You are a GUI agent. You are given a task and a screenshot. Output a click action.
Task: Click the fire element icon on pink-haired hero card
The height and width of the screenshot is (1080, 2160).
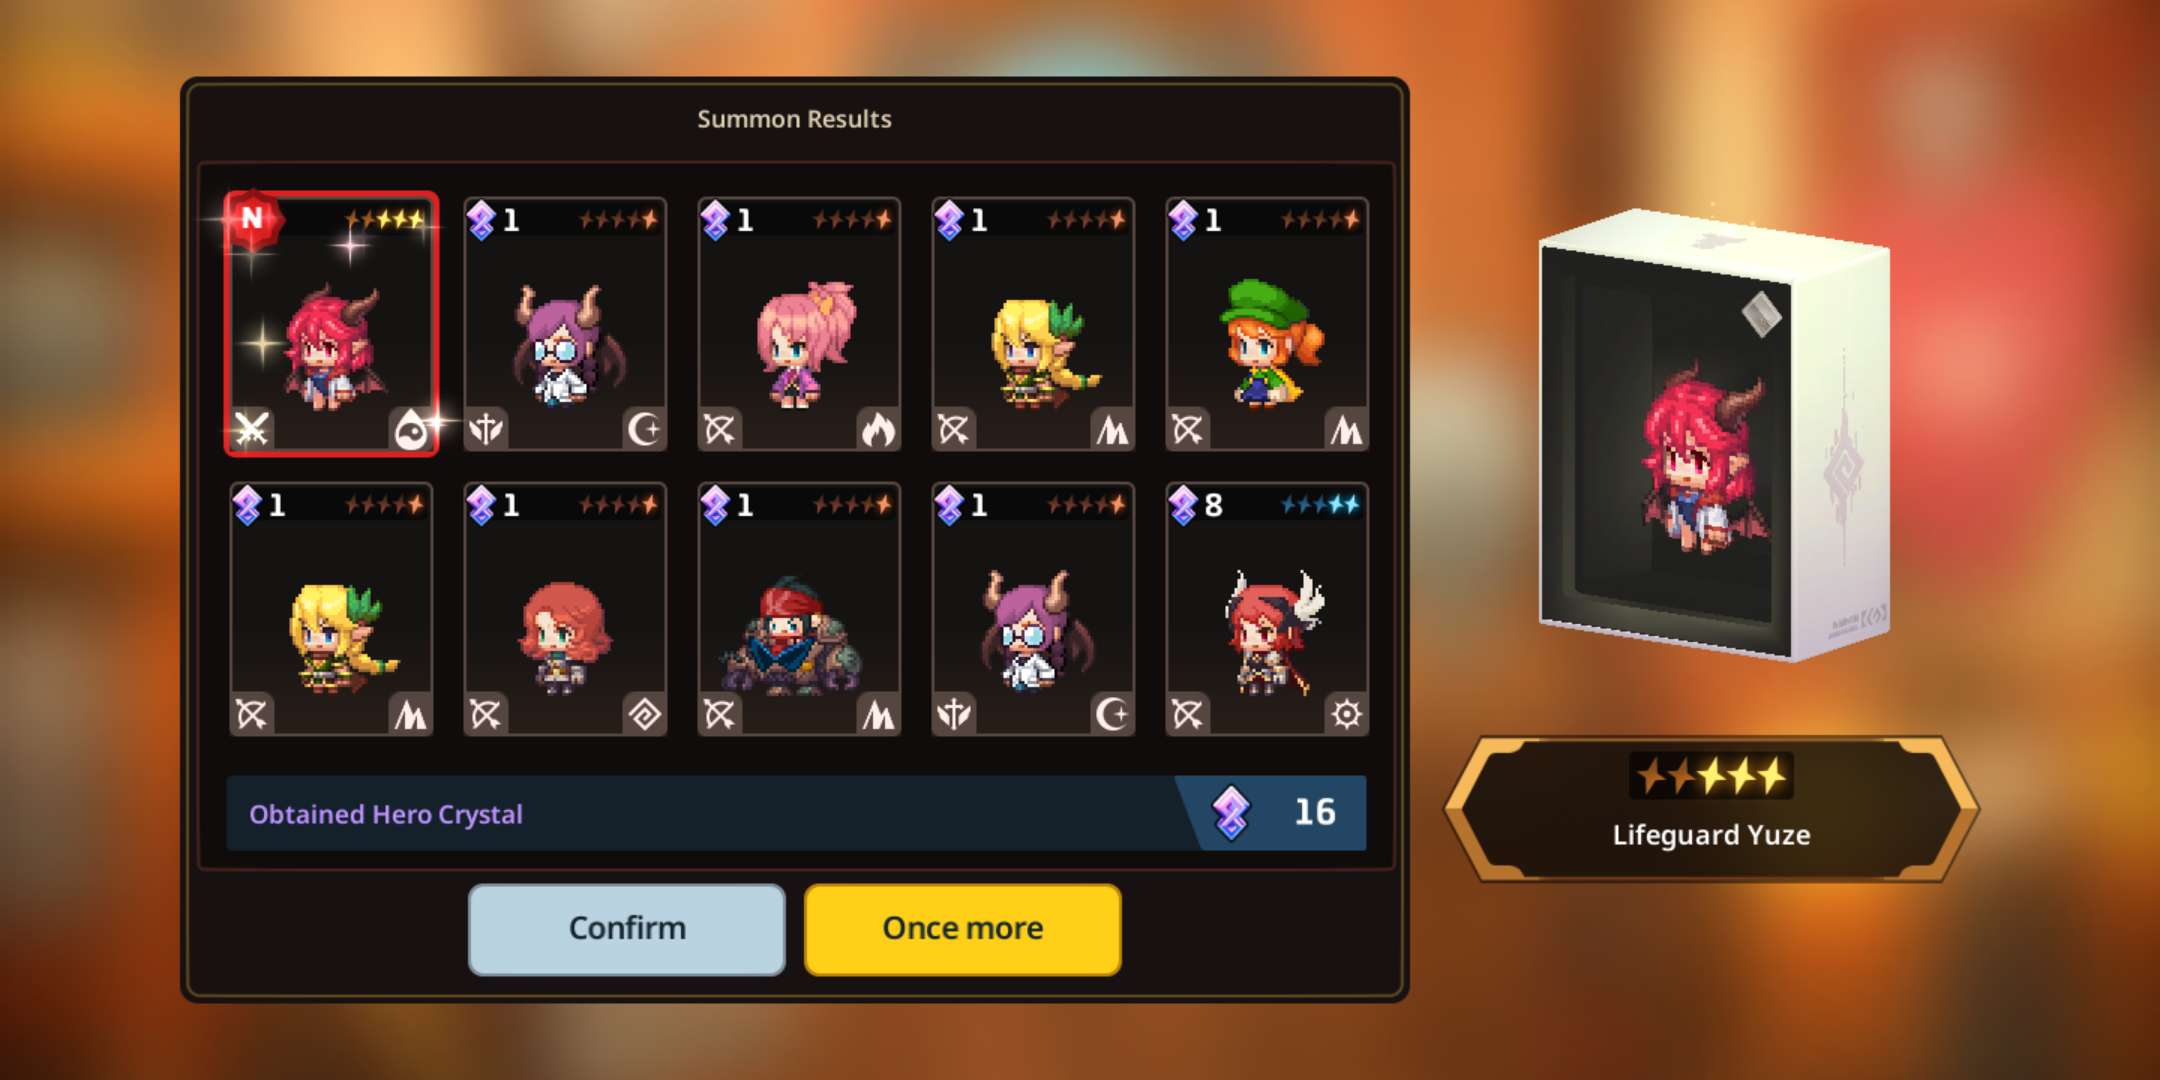click(878, 430)
